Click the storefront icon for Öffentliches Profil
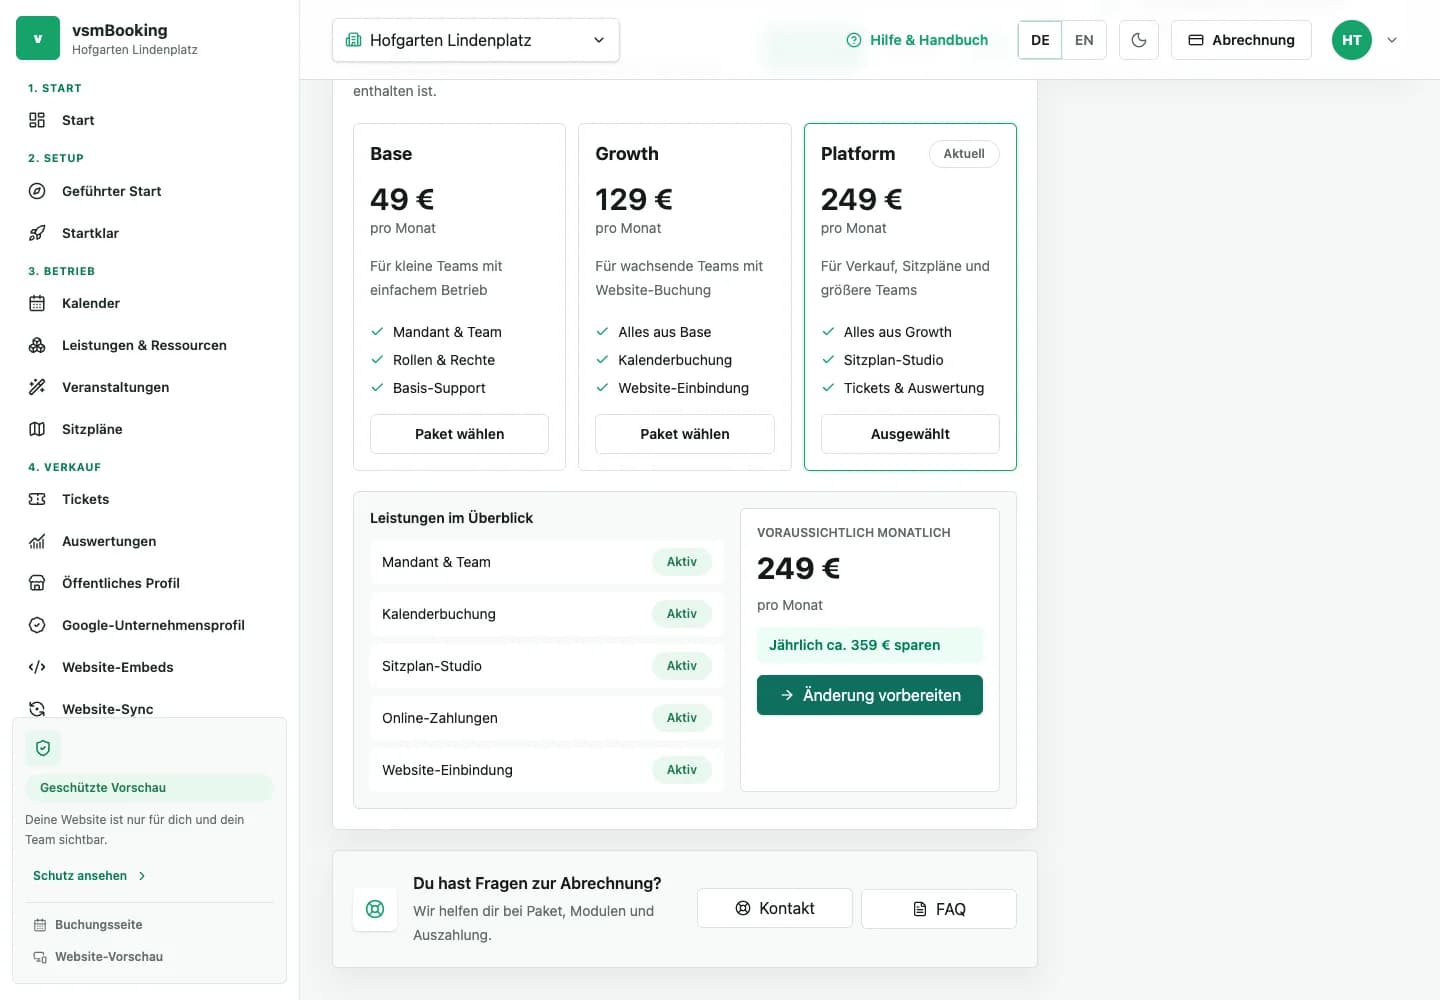 click(x=37, y=583)
